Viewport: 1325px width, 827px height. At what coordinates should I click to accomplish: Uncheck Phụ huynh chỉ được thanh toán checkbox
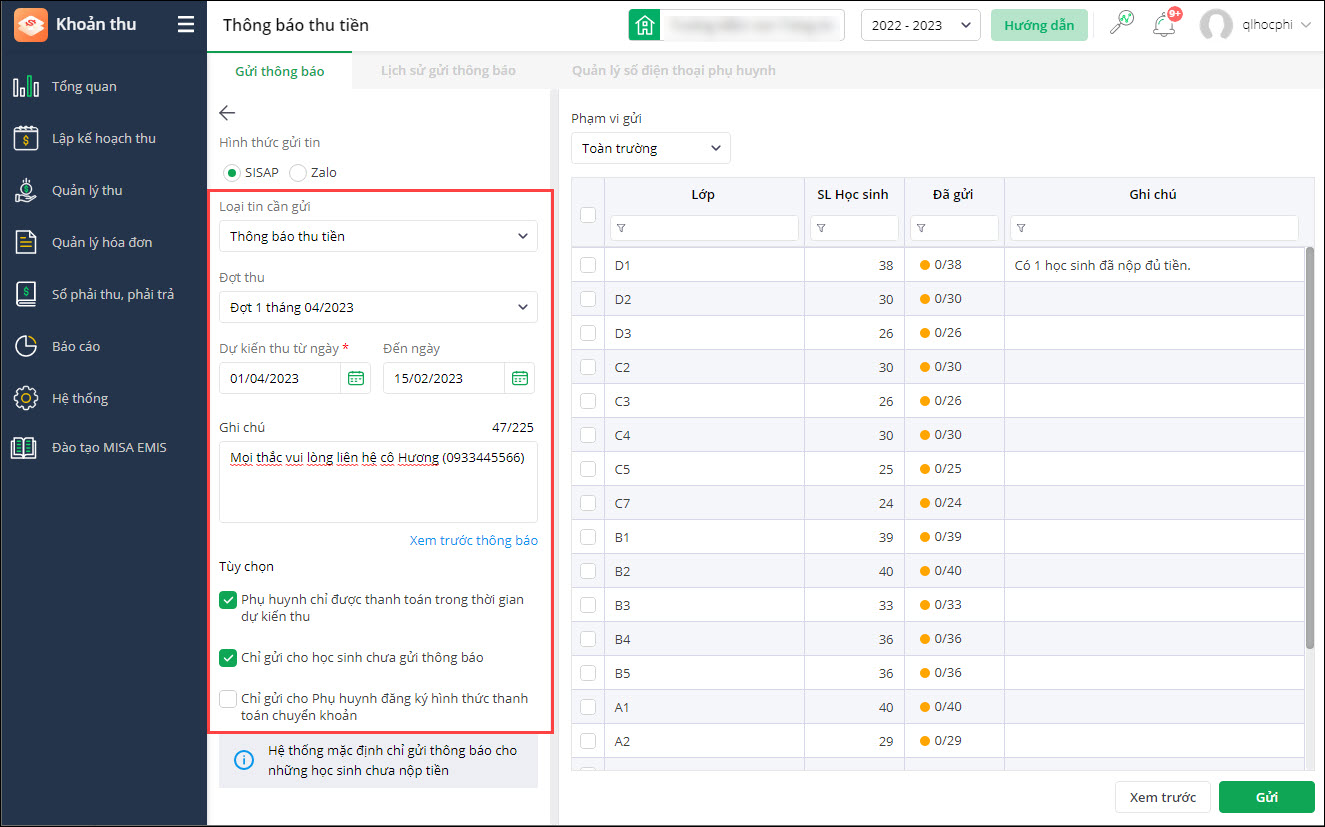[x=228, y=600]
